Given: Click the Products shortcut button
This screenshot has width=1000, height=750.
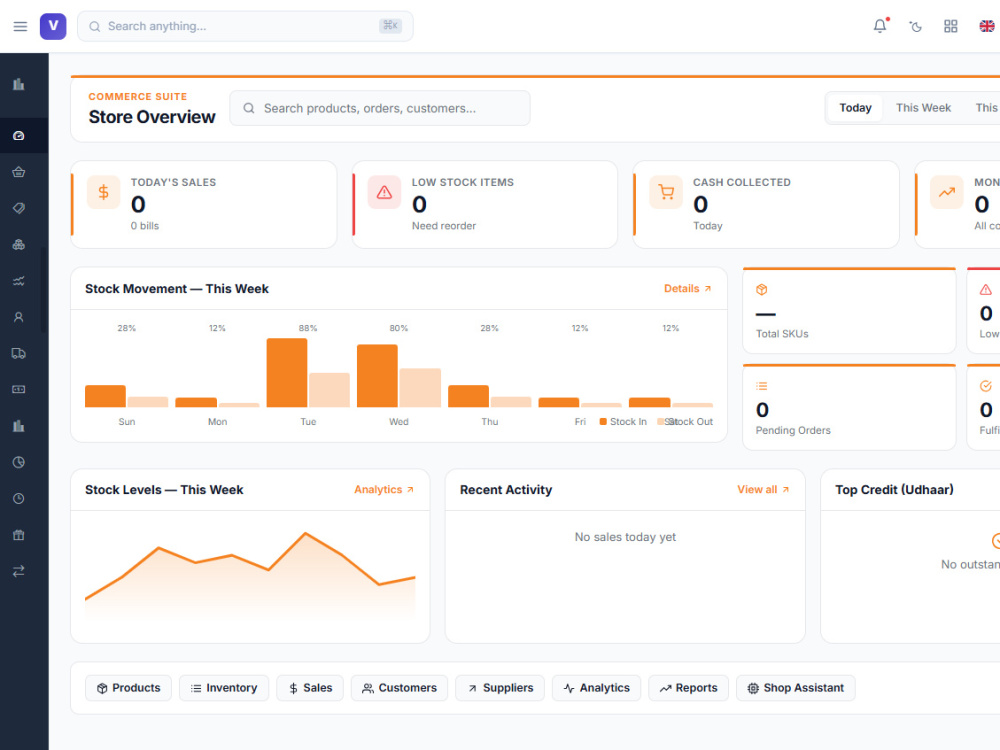Looking at the screenshot, I should [x=128, y=688].
